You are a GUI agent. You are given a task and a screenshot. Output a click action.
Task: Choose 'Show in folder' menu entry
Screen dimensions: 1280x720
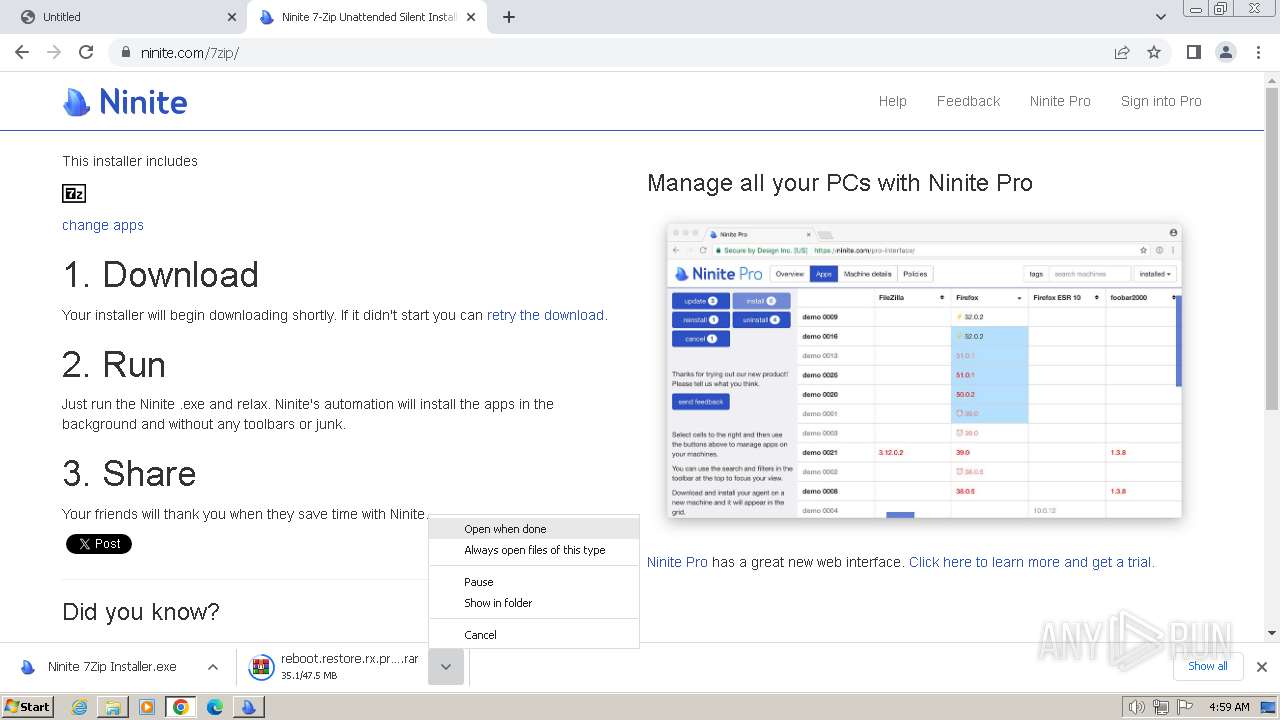click(x=534, y=603)
